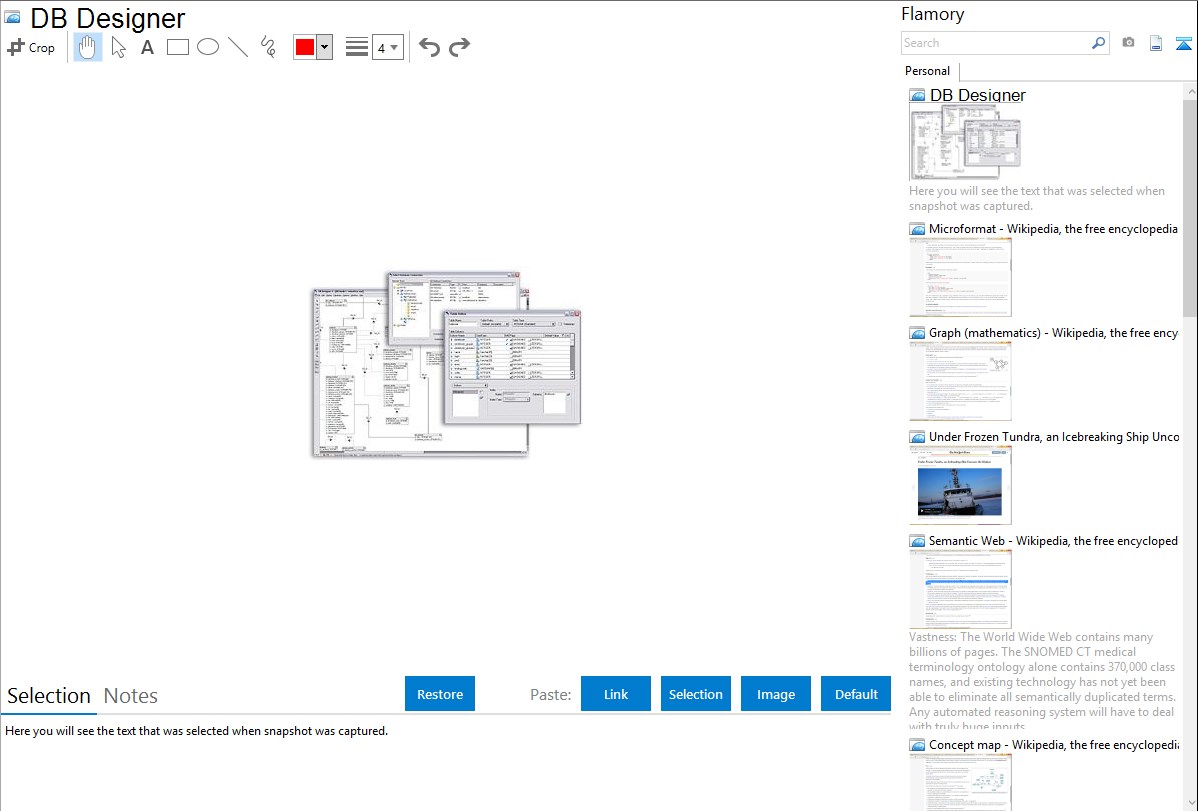Click the Flamory search field

coord(996,43)
